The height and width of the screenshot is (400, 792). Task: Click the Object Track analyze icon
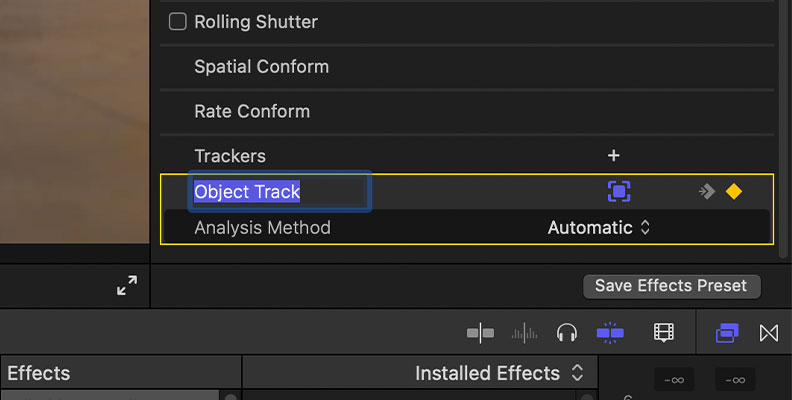pyautogui.click(x=619, y=191)
